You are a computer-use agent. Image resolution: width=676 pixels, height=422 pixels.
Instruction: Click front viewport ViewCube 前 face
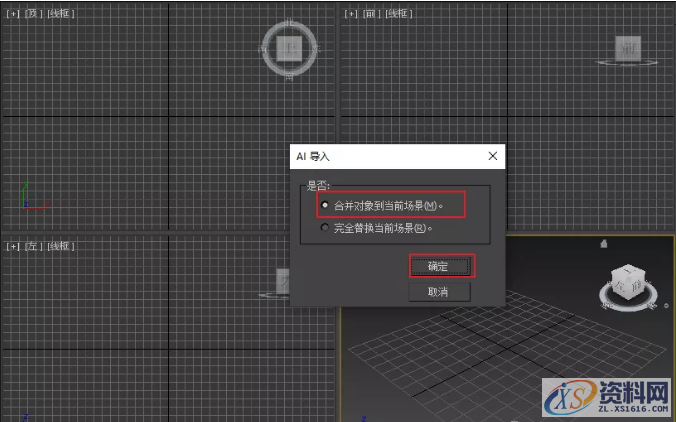(628, 48)
